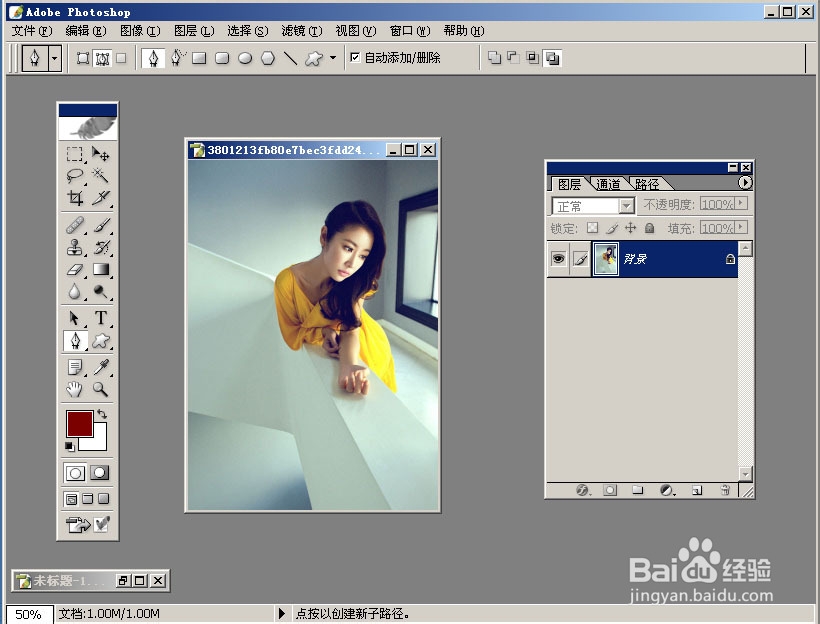
Task: Add a layer mask in Layers panel
Action: pos(610,490)
